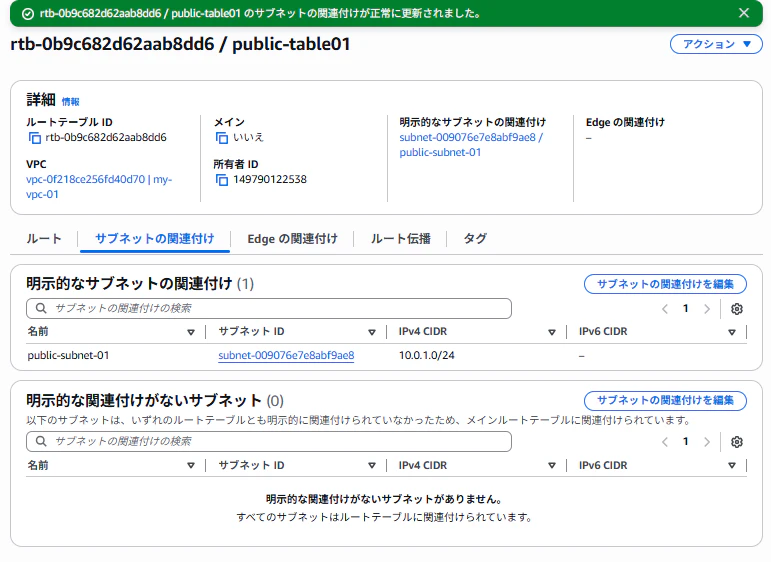Open subnet-009076e7e8abf9ae8 link in table row
Viewport: 771px width, 562px height.
(286, 355)
